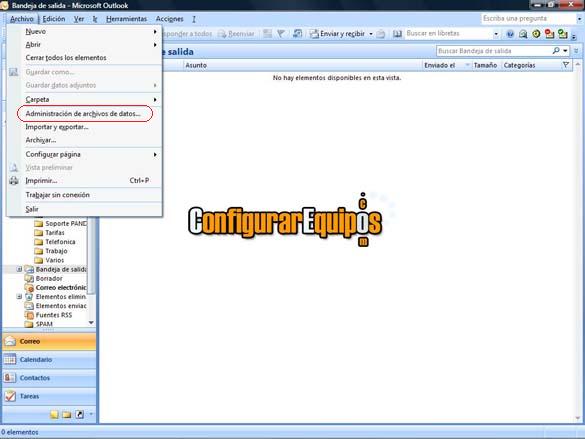The height and width of the screenshot is (439, 585).
Task: Expand the search pane chevron
Action: coord(576,51)
